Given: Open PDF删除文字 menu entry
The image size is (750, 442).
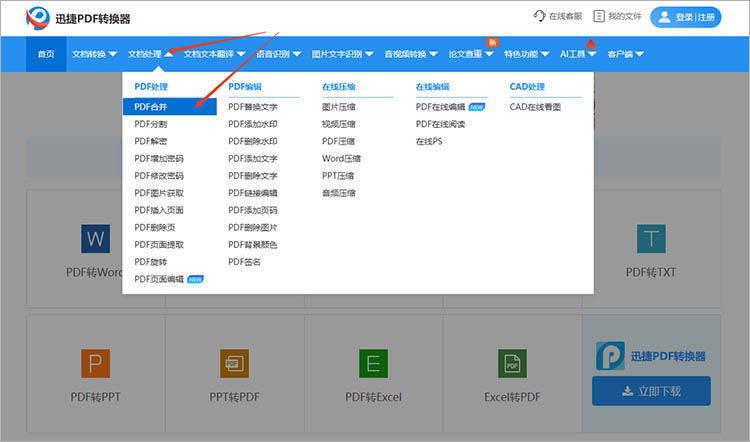Looking at the screenshot, I should click(253, 176).
